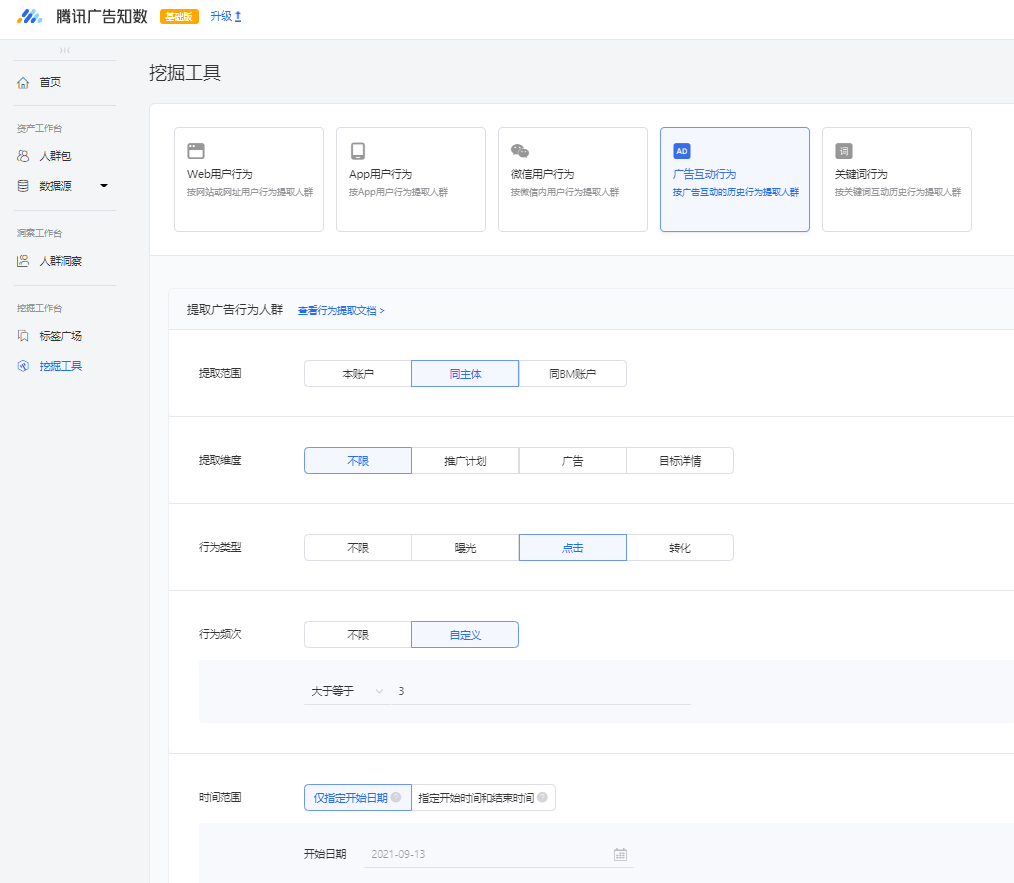Select the App用户行为 card
This screenshot has height=883, width=1014.
[x=411, y=179]
